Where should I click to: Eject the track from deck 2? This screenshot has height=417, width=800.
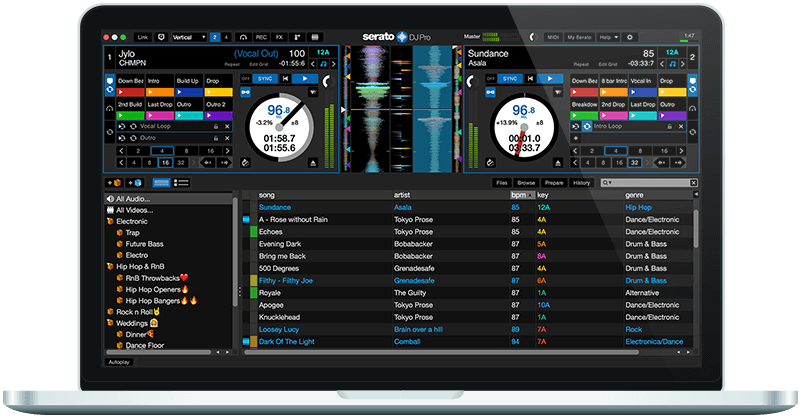pyautogui.click(x=558, y=163)
